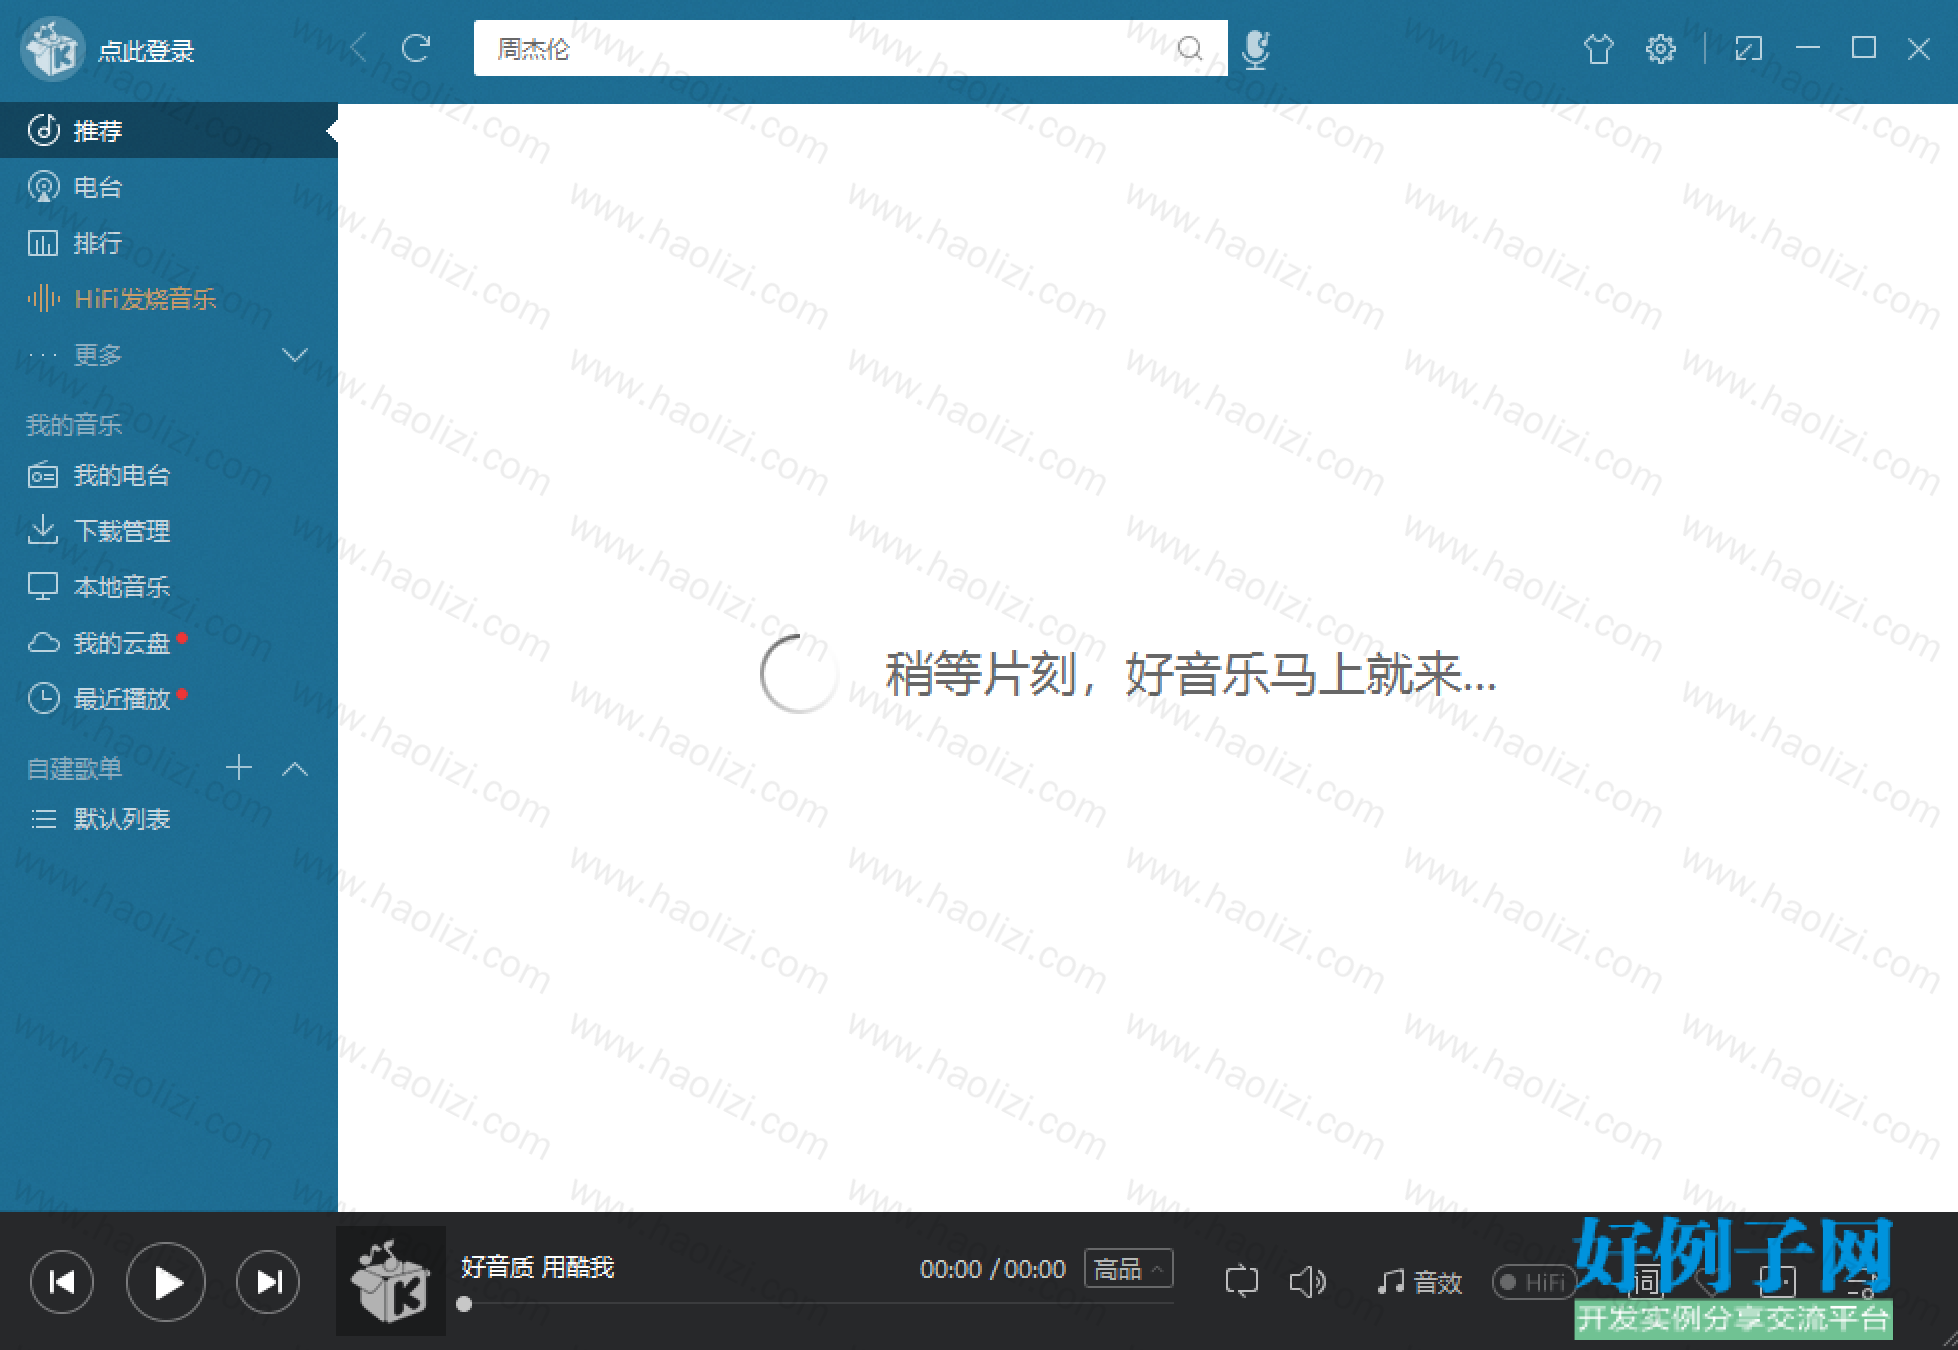Open the 音效 sound effects panel
This screenshot has height=1350, width=1958.
tap(1420, 1282)
